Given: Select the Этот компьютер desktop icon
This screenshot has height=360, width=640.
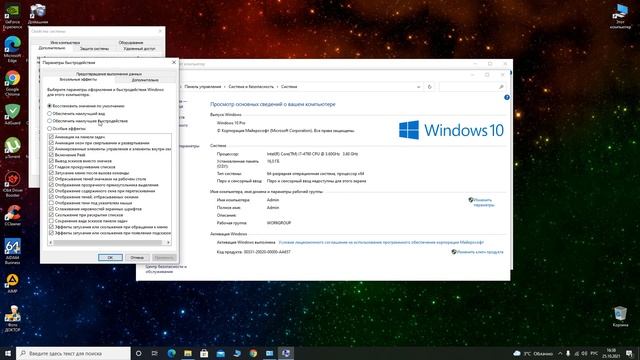Looking at the screenshot, I should 620,16.
